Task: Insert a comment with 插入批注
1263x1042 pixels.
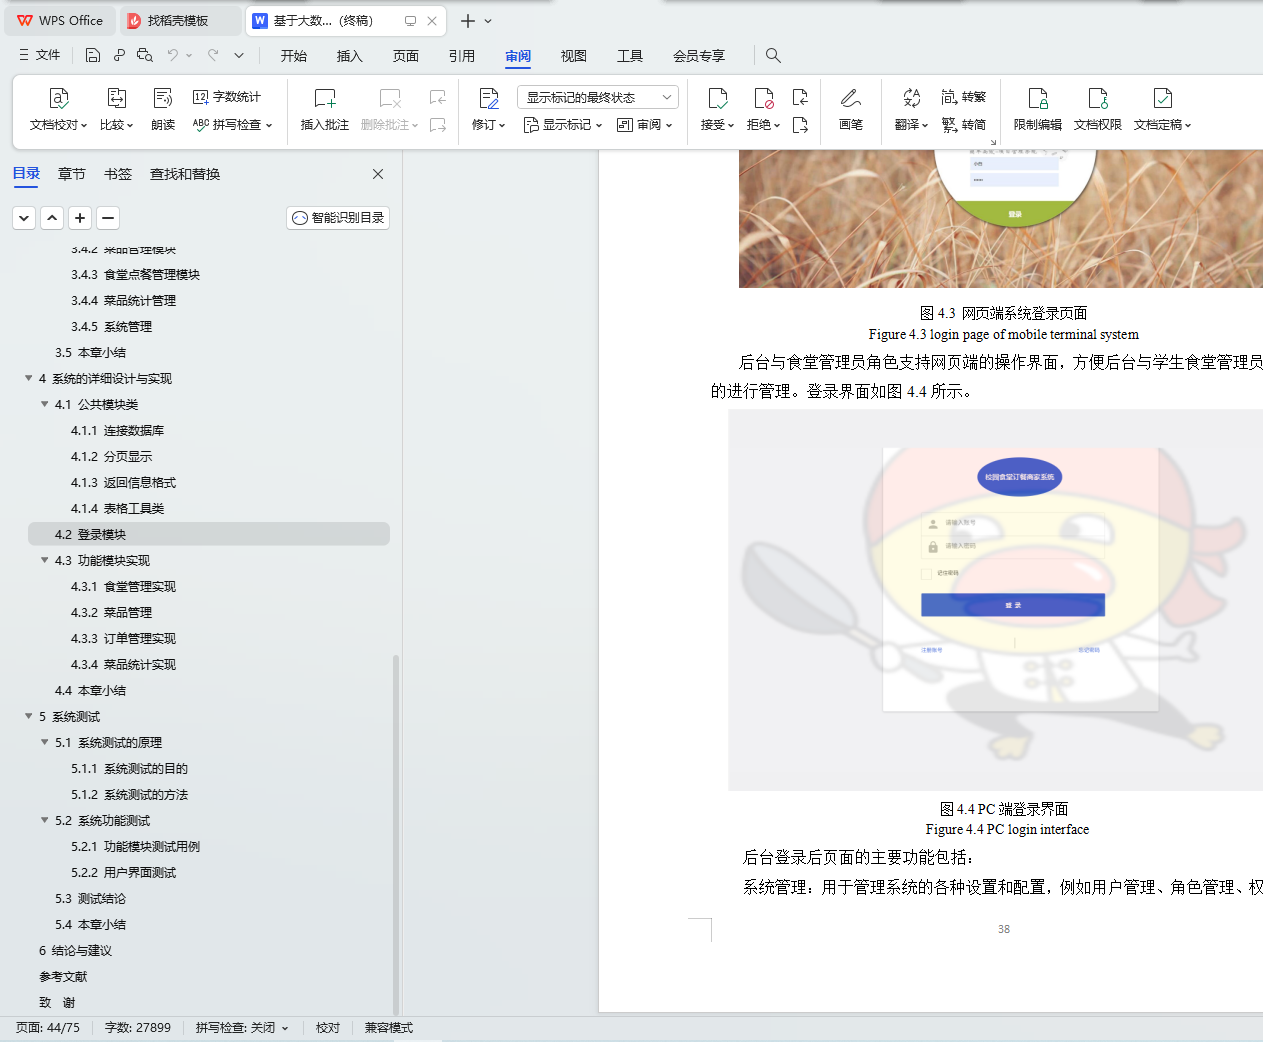Action: pyautogui.click(x=325, y=109)
